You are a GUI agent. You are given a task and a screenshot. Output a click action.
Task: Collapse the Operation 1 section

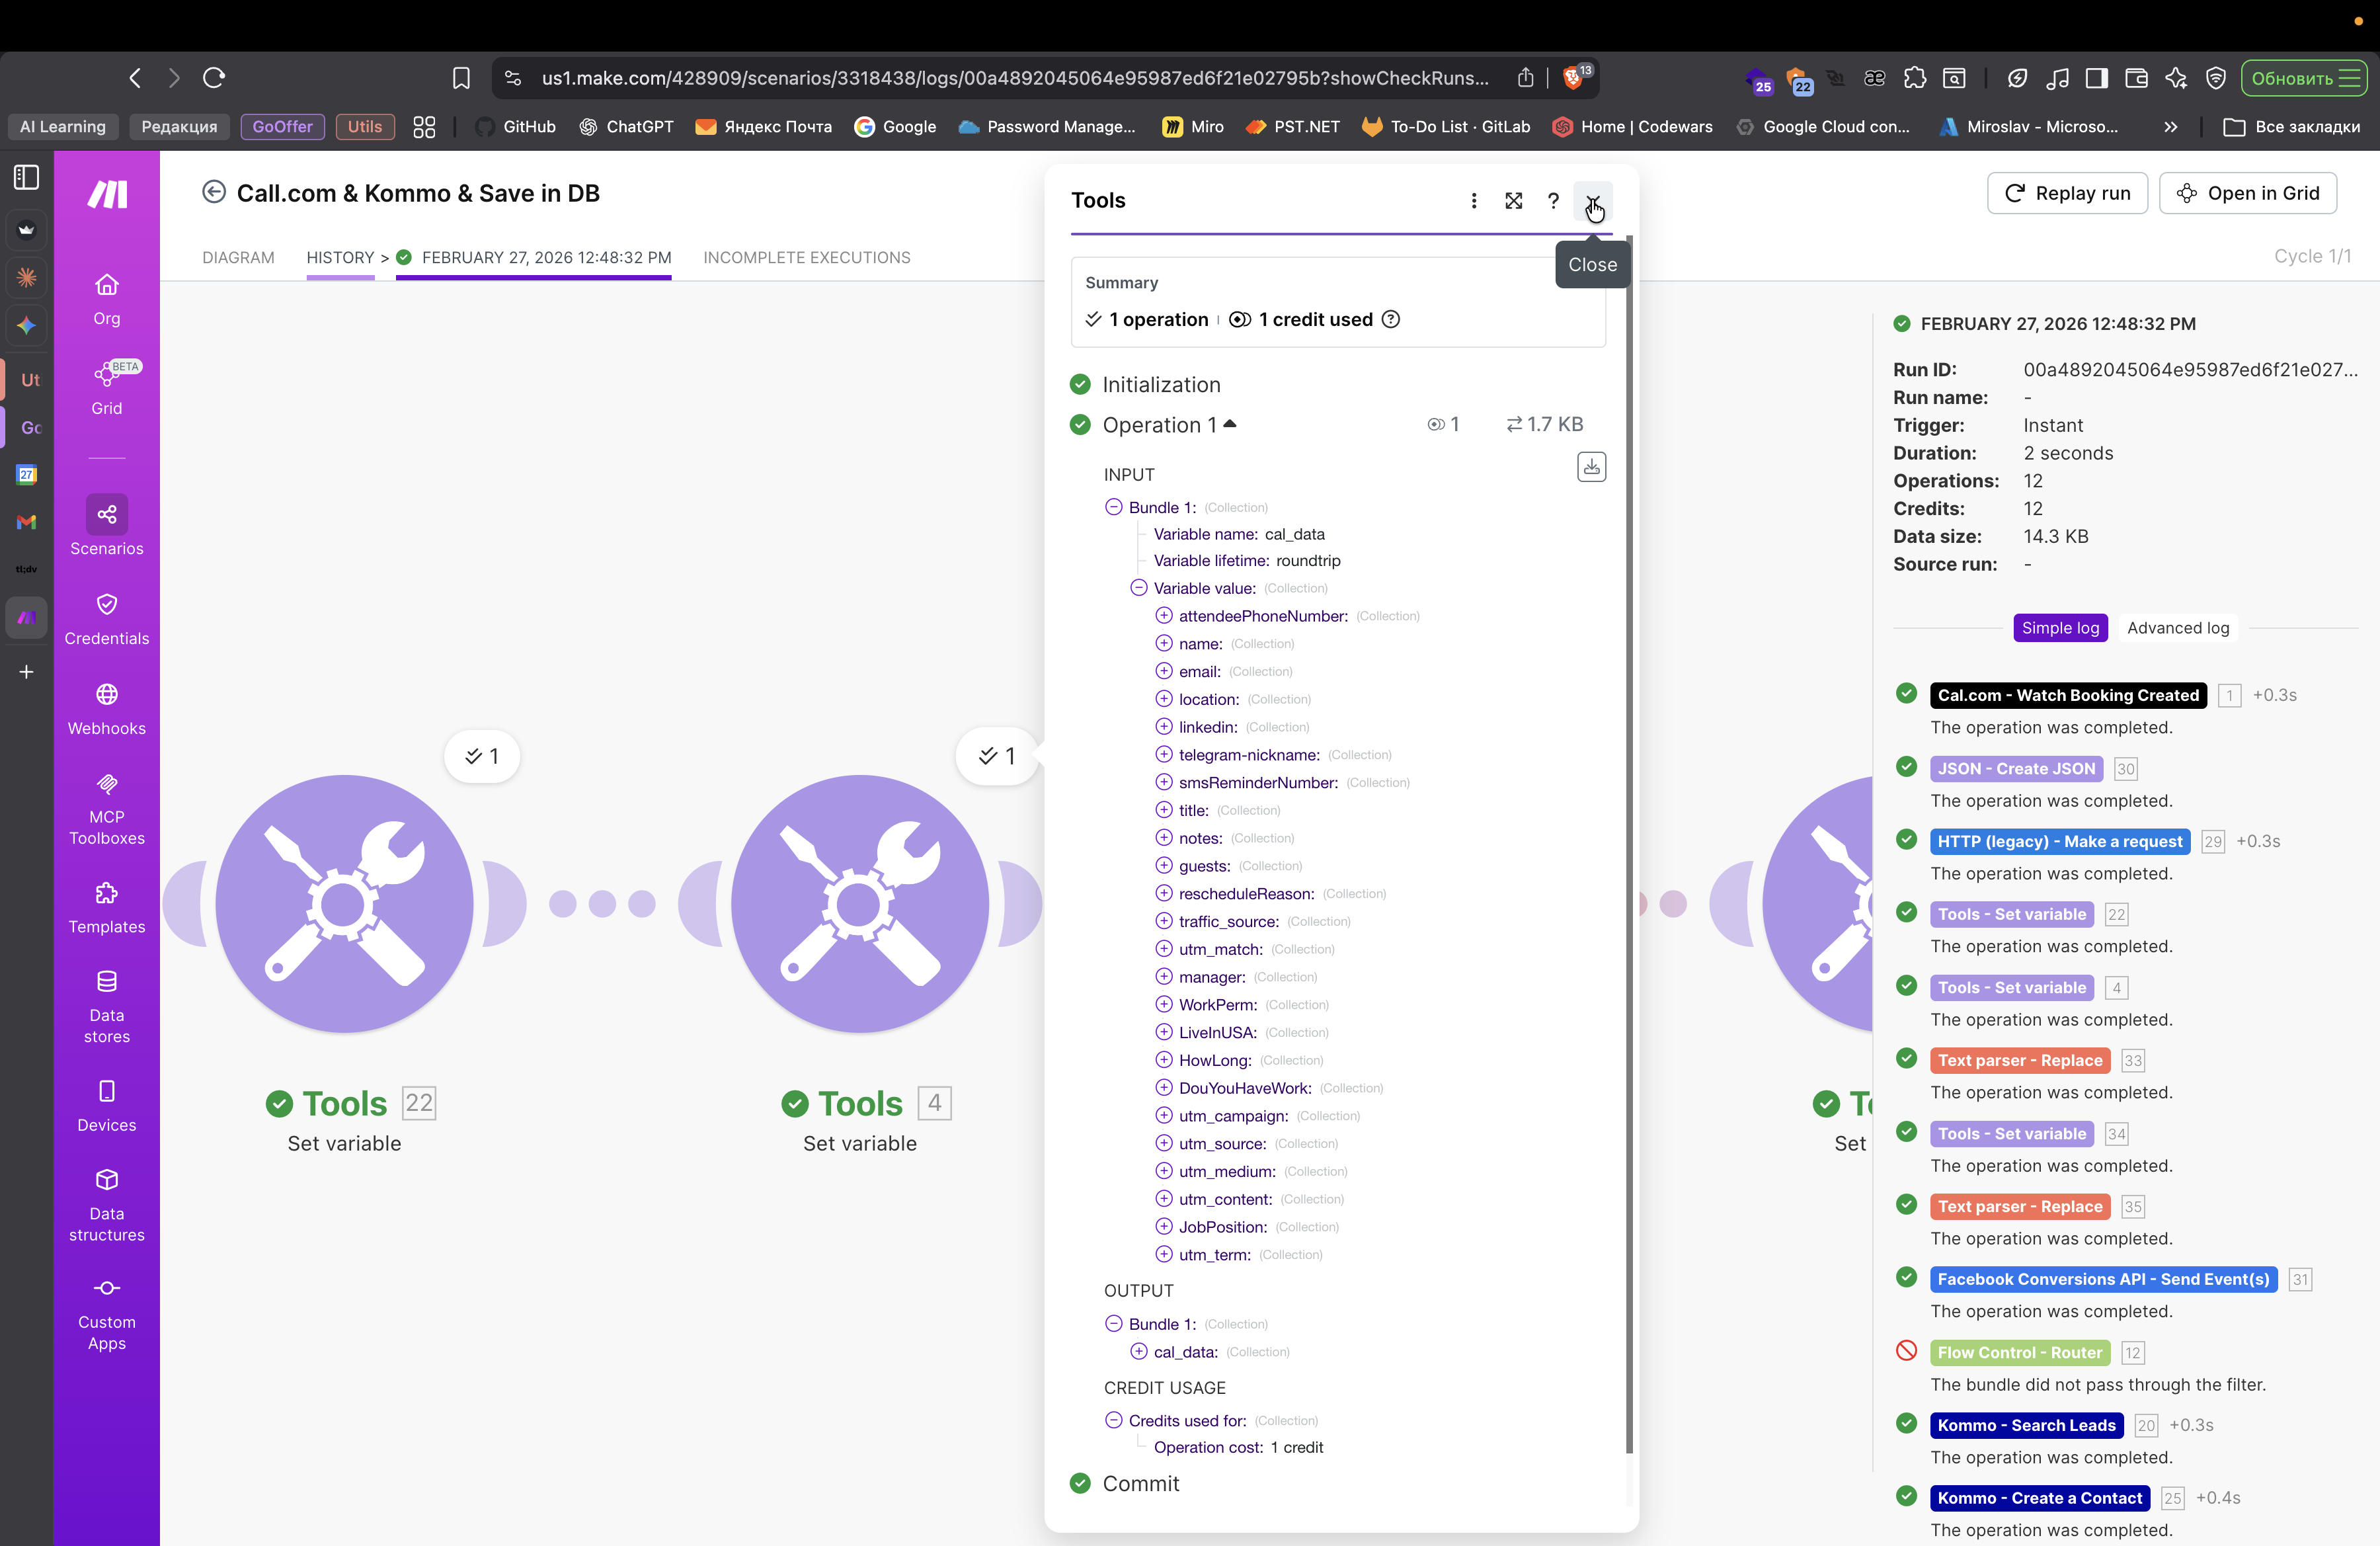tap(1230, 424)
